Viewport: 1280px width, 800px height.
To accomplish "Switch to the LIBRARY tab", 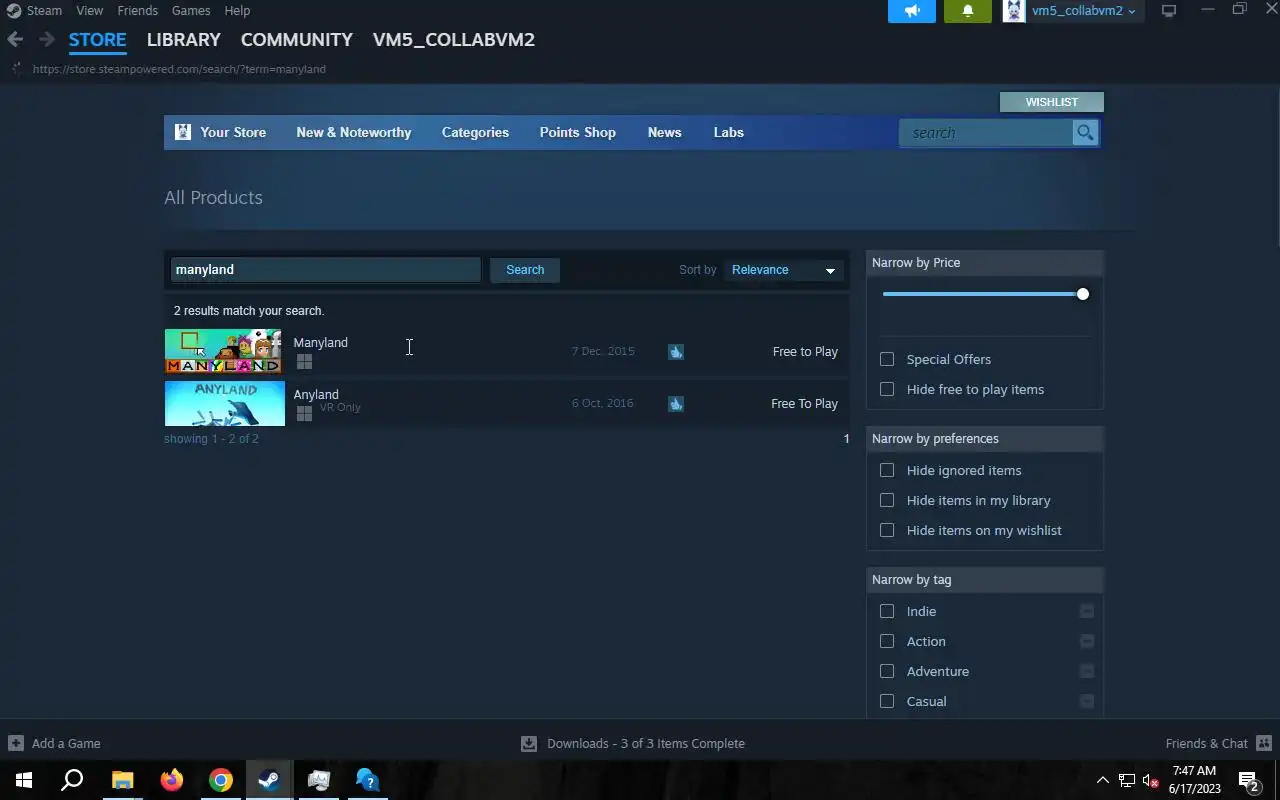I will 183,40.
